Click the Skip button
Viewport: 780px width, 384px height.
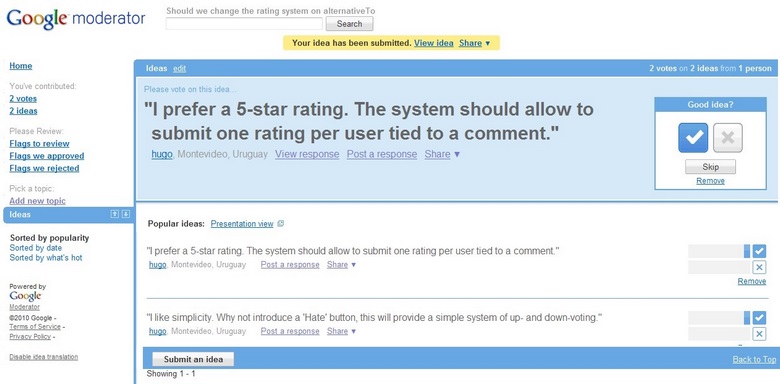pyautogui.click(x=710, y=167)
